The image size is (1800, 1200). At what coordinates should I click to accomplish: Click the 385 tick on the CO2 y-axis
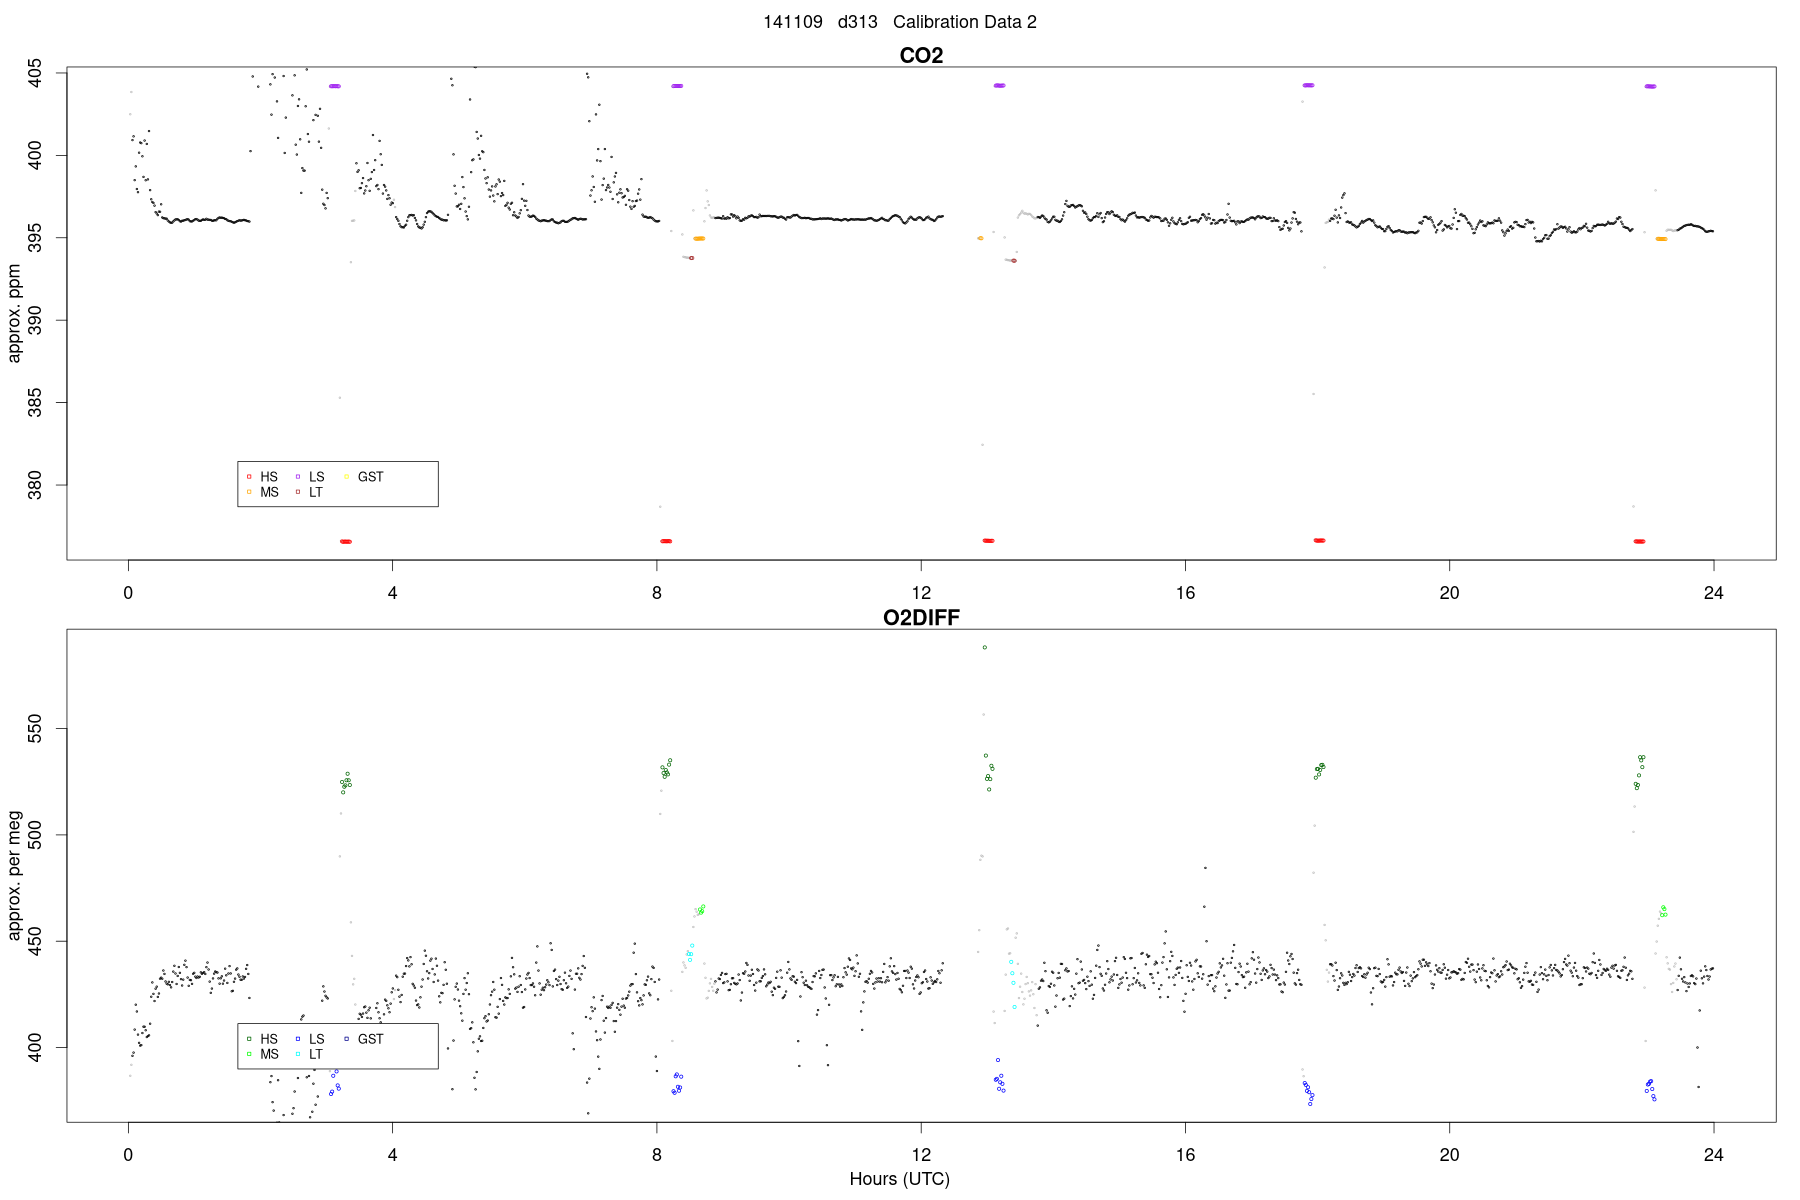click(35, 403)
